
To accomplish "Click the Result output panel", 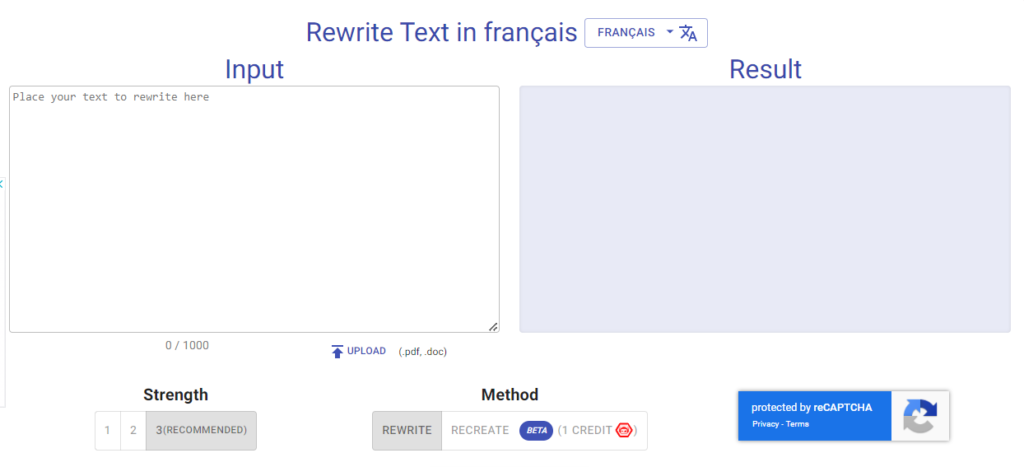I will (765, 209).
